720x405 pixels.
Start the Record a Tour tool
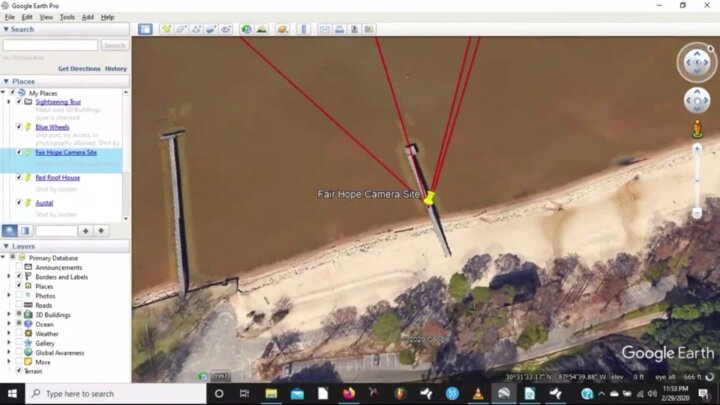click(225, 29)
